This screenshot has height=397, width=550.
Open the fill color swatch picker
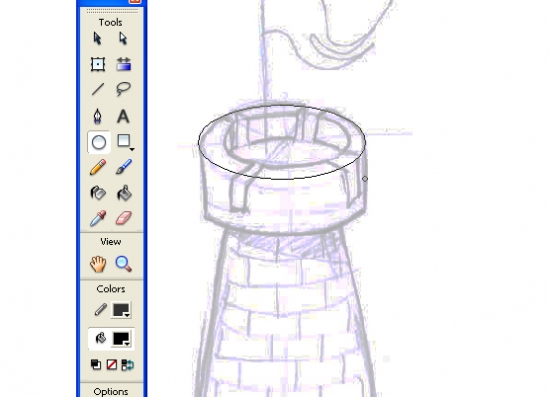pos(121,339)
